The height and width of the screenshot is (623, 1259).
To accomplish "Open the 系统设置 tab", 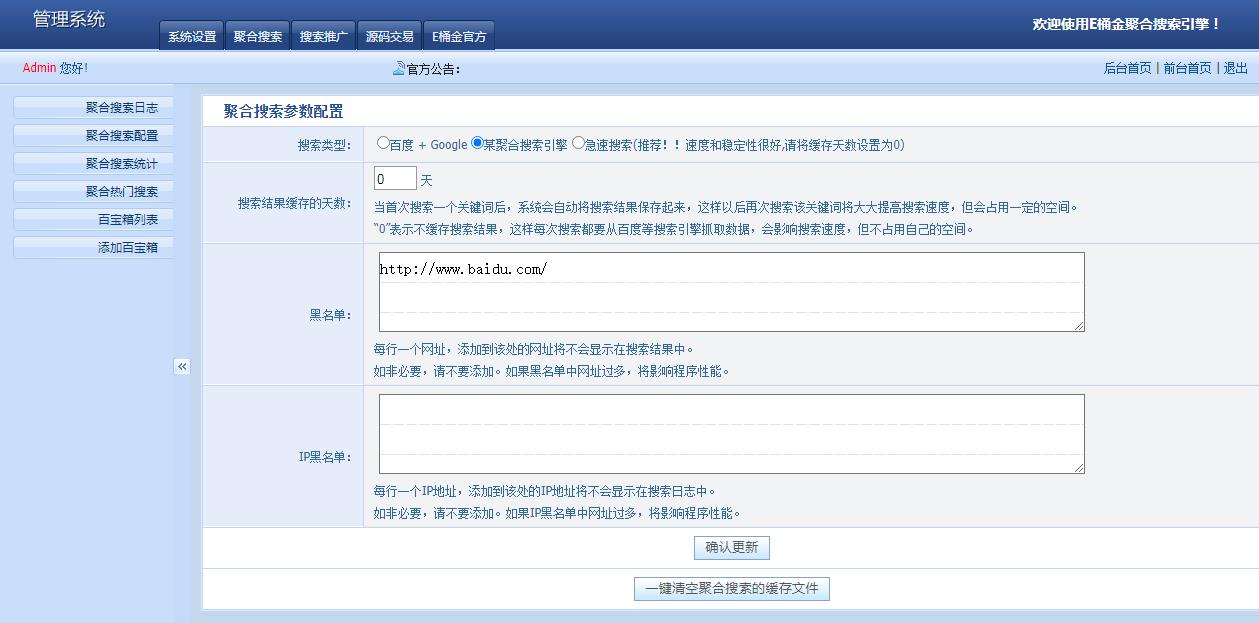I will tap(192, 36).
